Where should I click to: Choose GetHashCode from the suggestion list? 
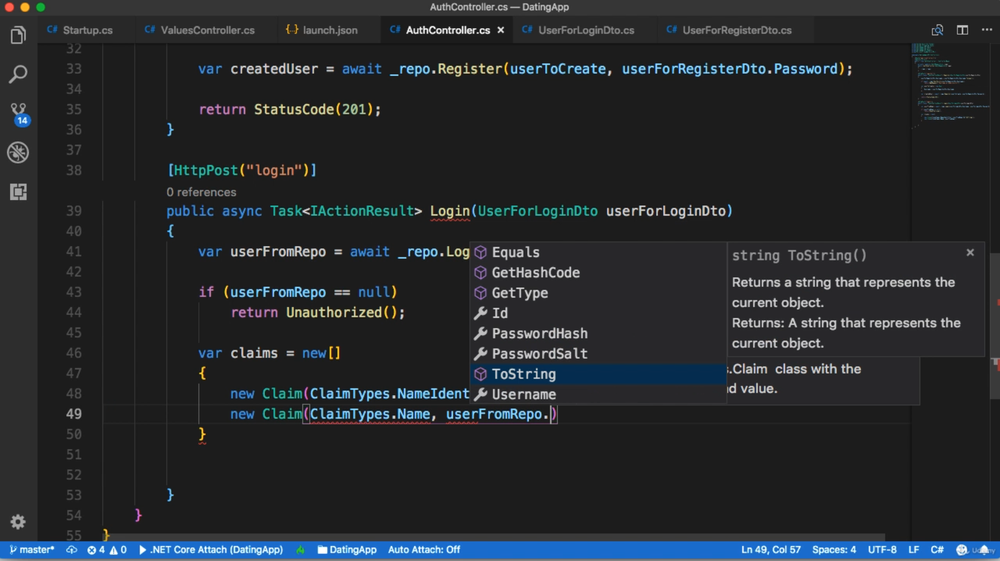598,273
